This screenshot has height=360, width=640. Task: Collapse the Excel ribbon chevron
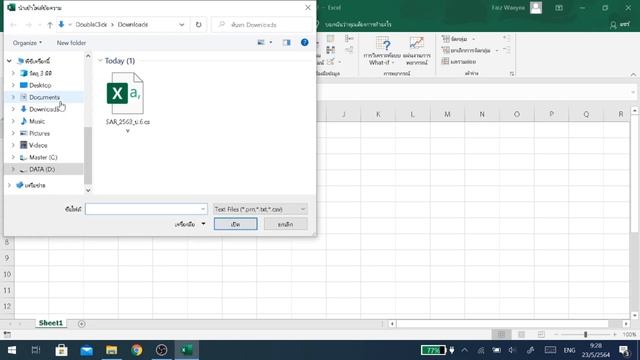pyautogui.click(x=633, y=75)
